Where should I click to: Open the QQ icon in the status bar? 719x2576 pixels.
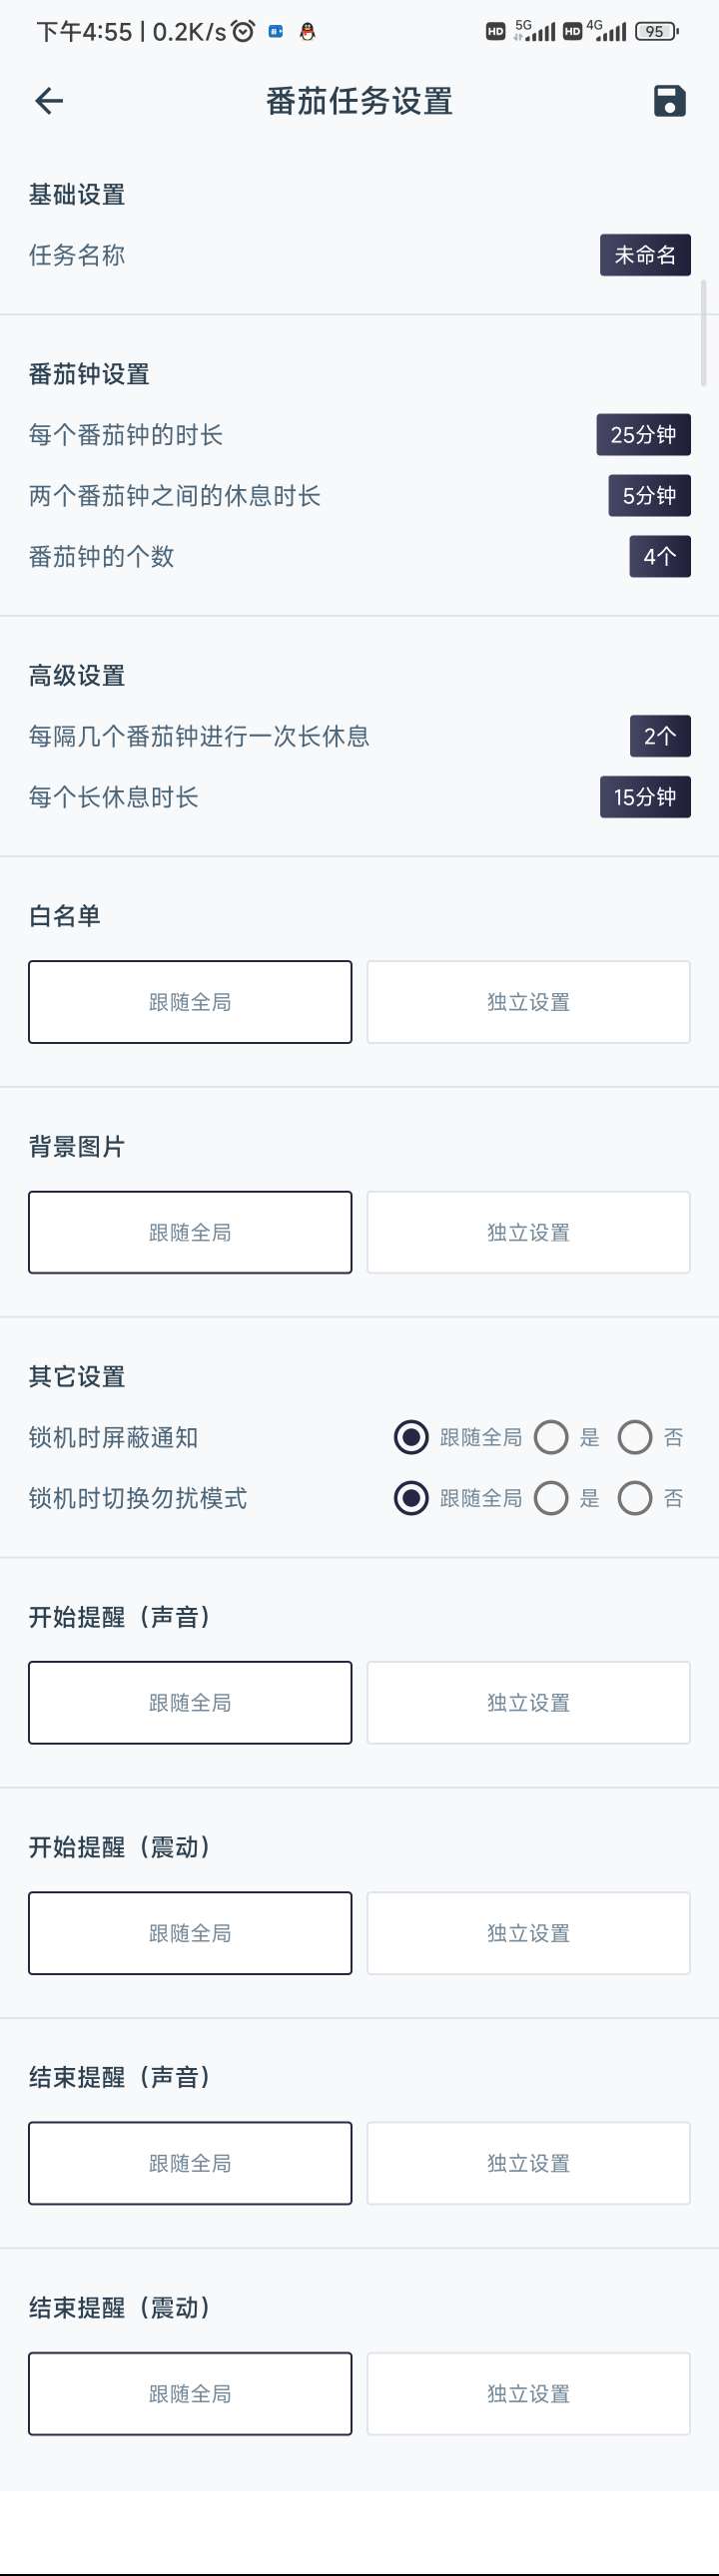click(x=308, y=32)
